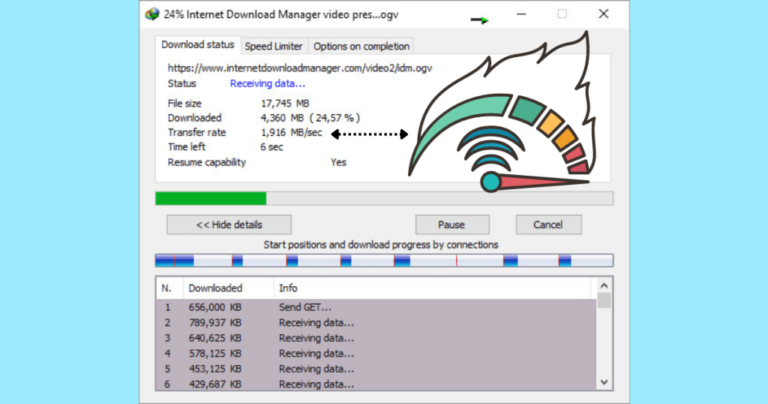Click the 'Send GET...' info text
Viewport: 768px width, 404px height.
point(305,308)
